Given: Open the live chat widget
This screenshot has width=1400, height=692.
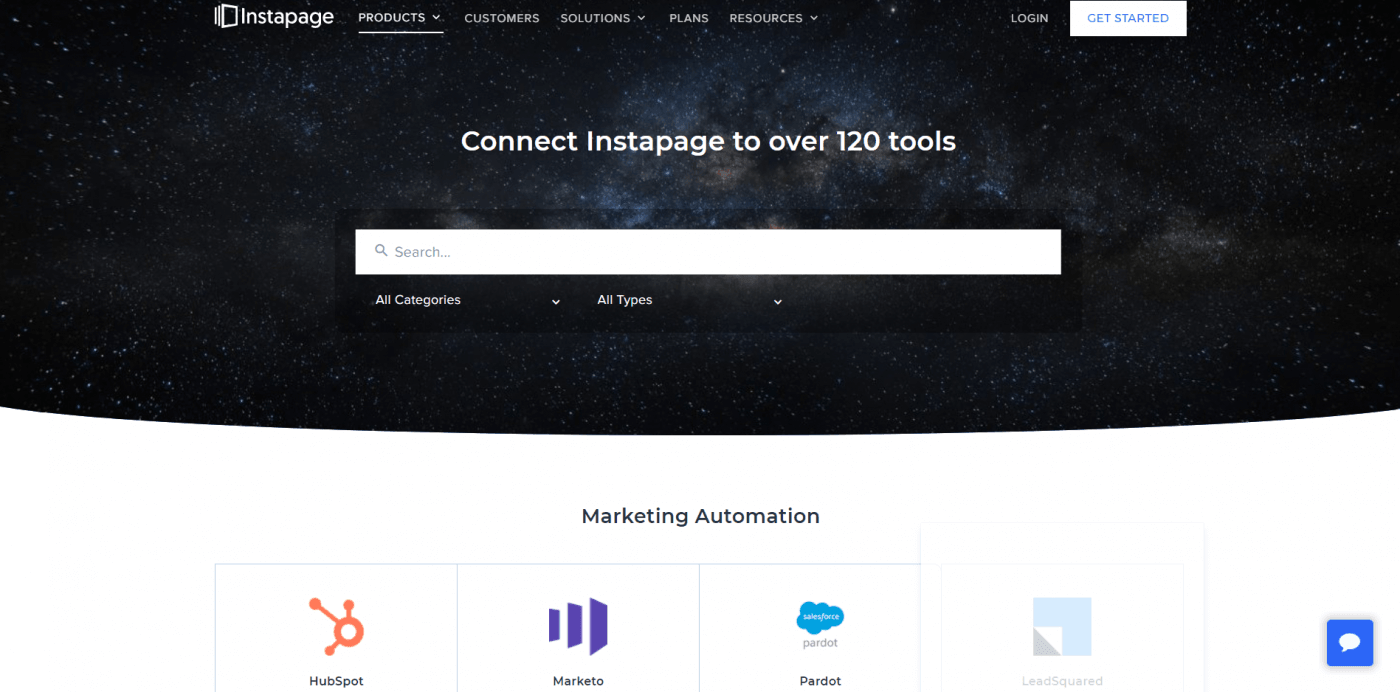Looking at the screenshot, I should click(1350, 643).
